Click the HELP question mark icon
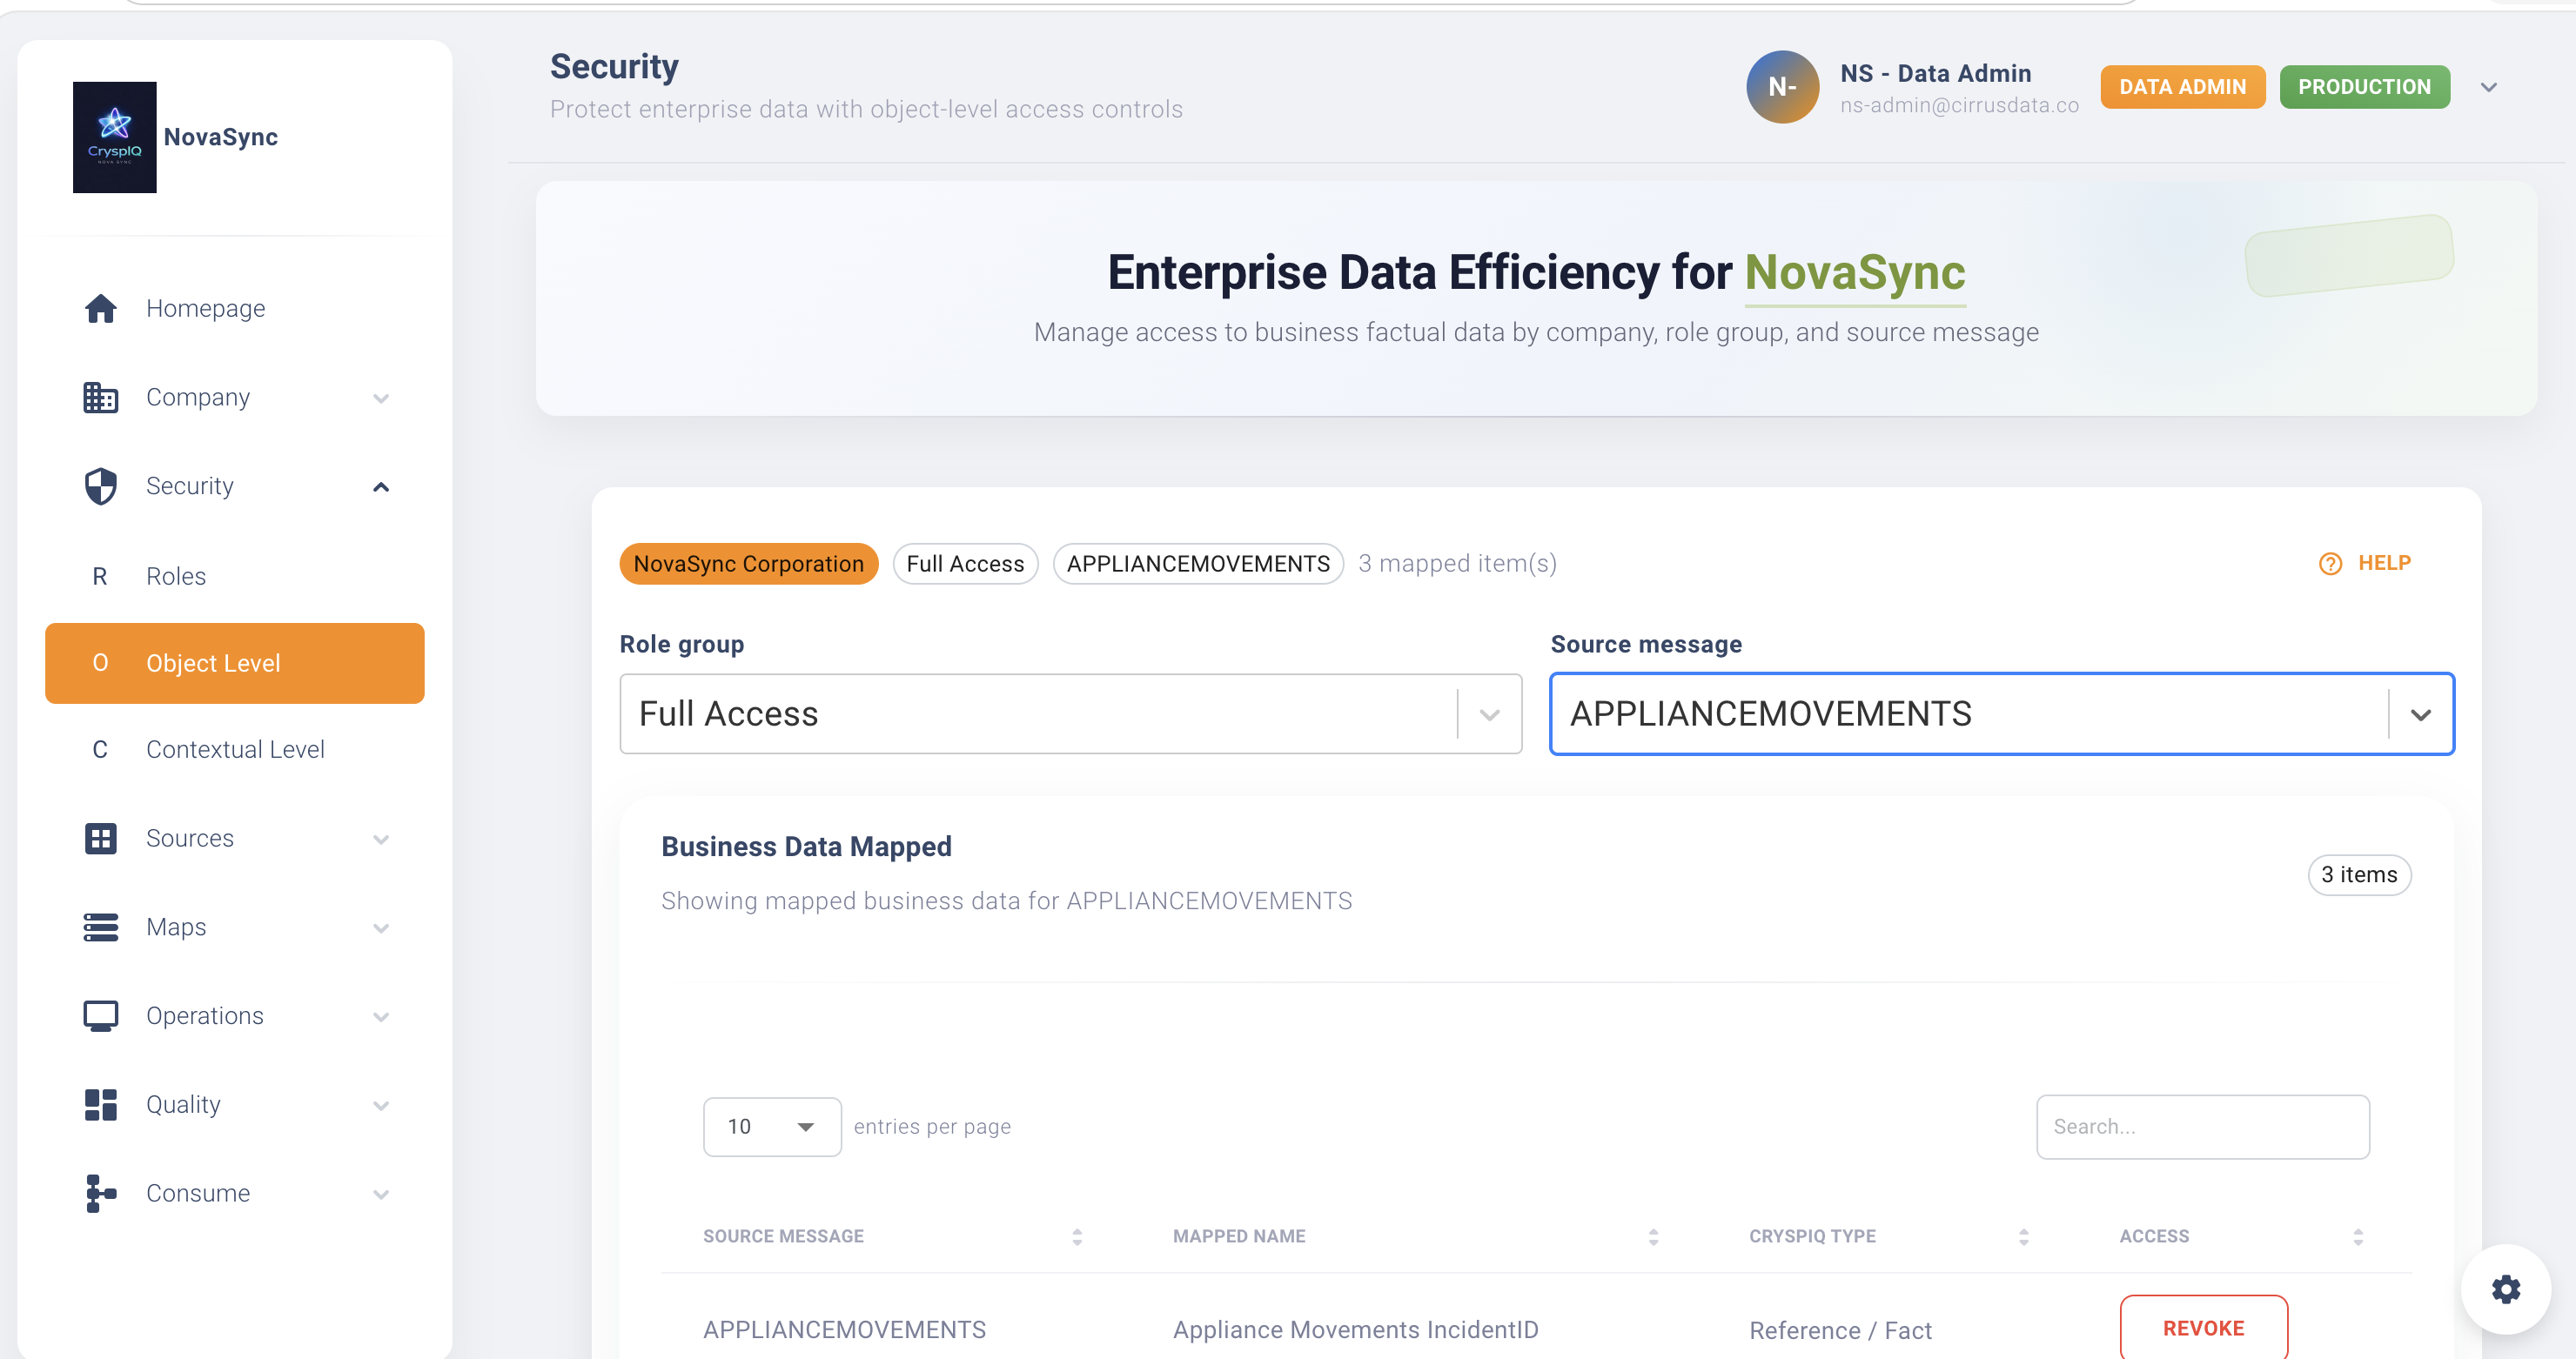This screenshot has width=2576, height=1359. click(x=2330, y=564)
